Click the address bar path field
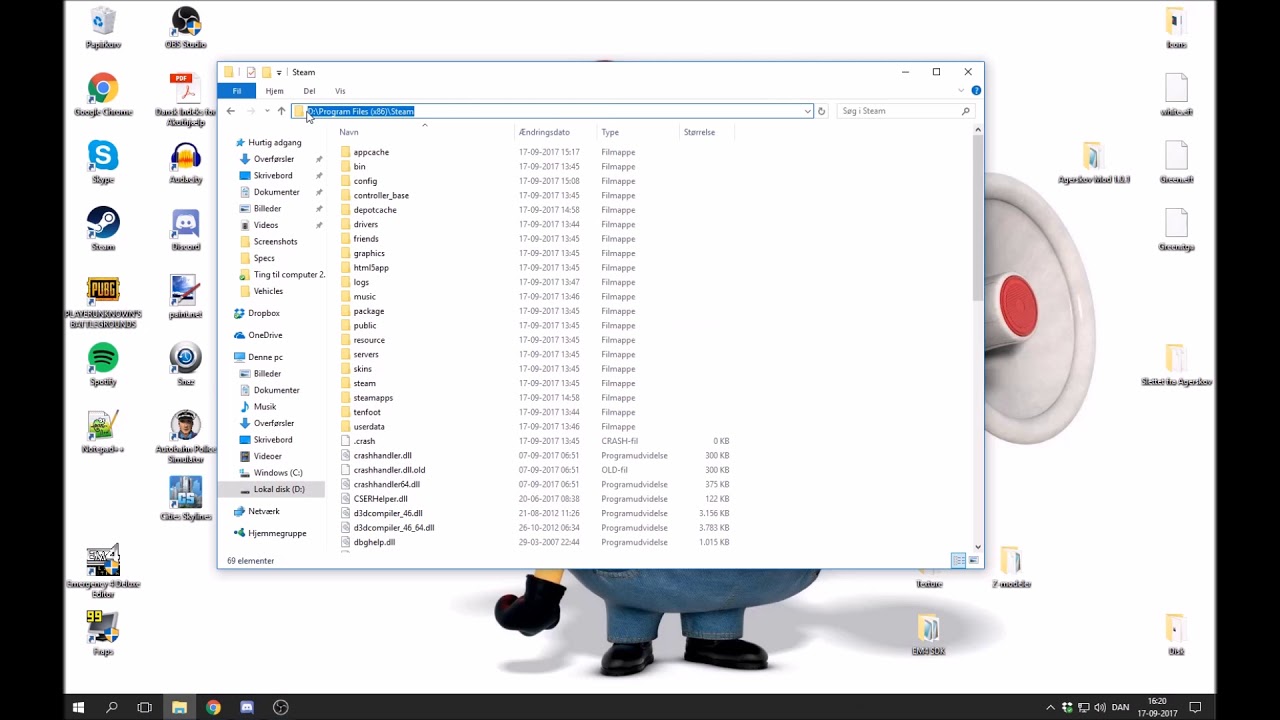 point(551,111)
